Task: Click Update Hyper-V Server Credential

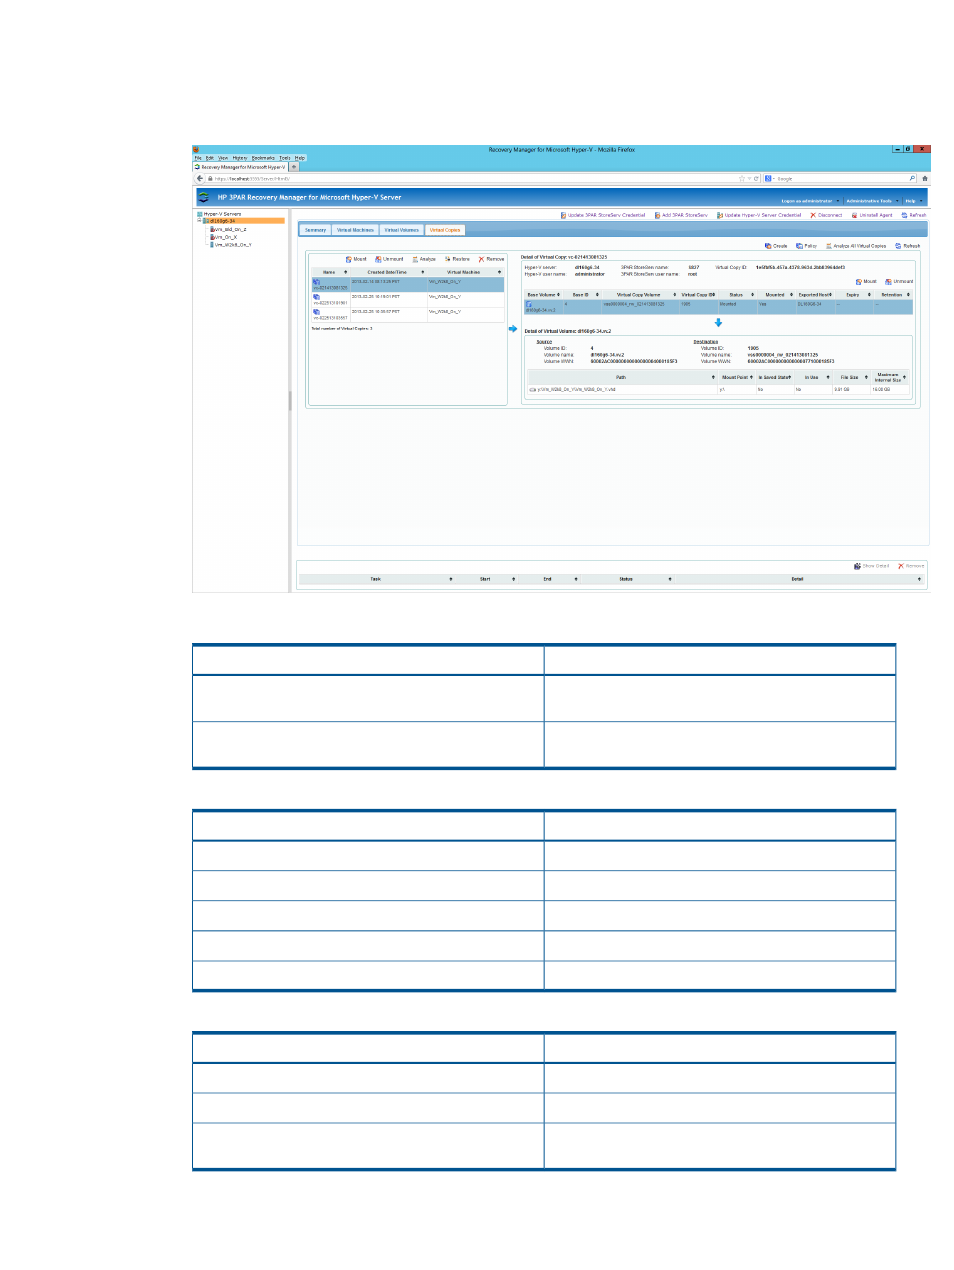Action: coord(759,215)
